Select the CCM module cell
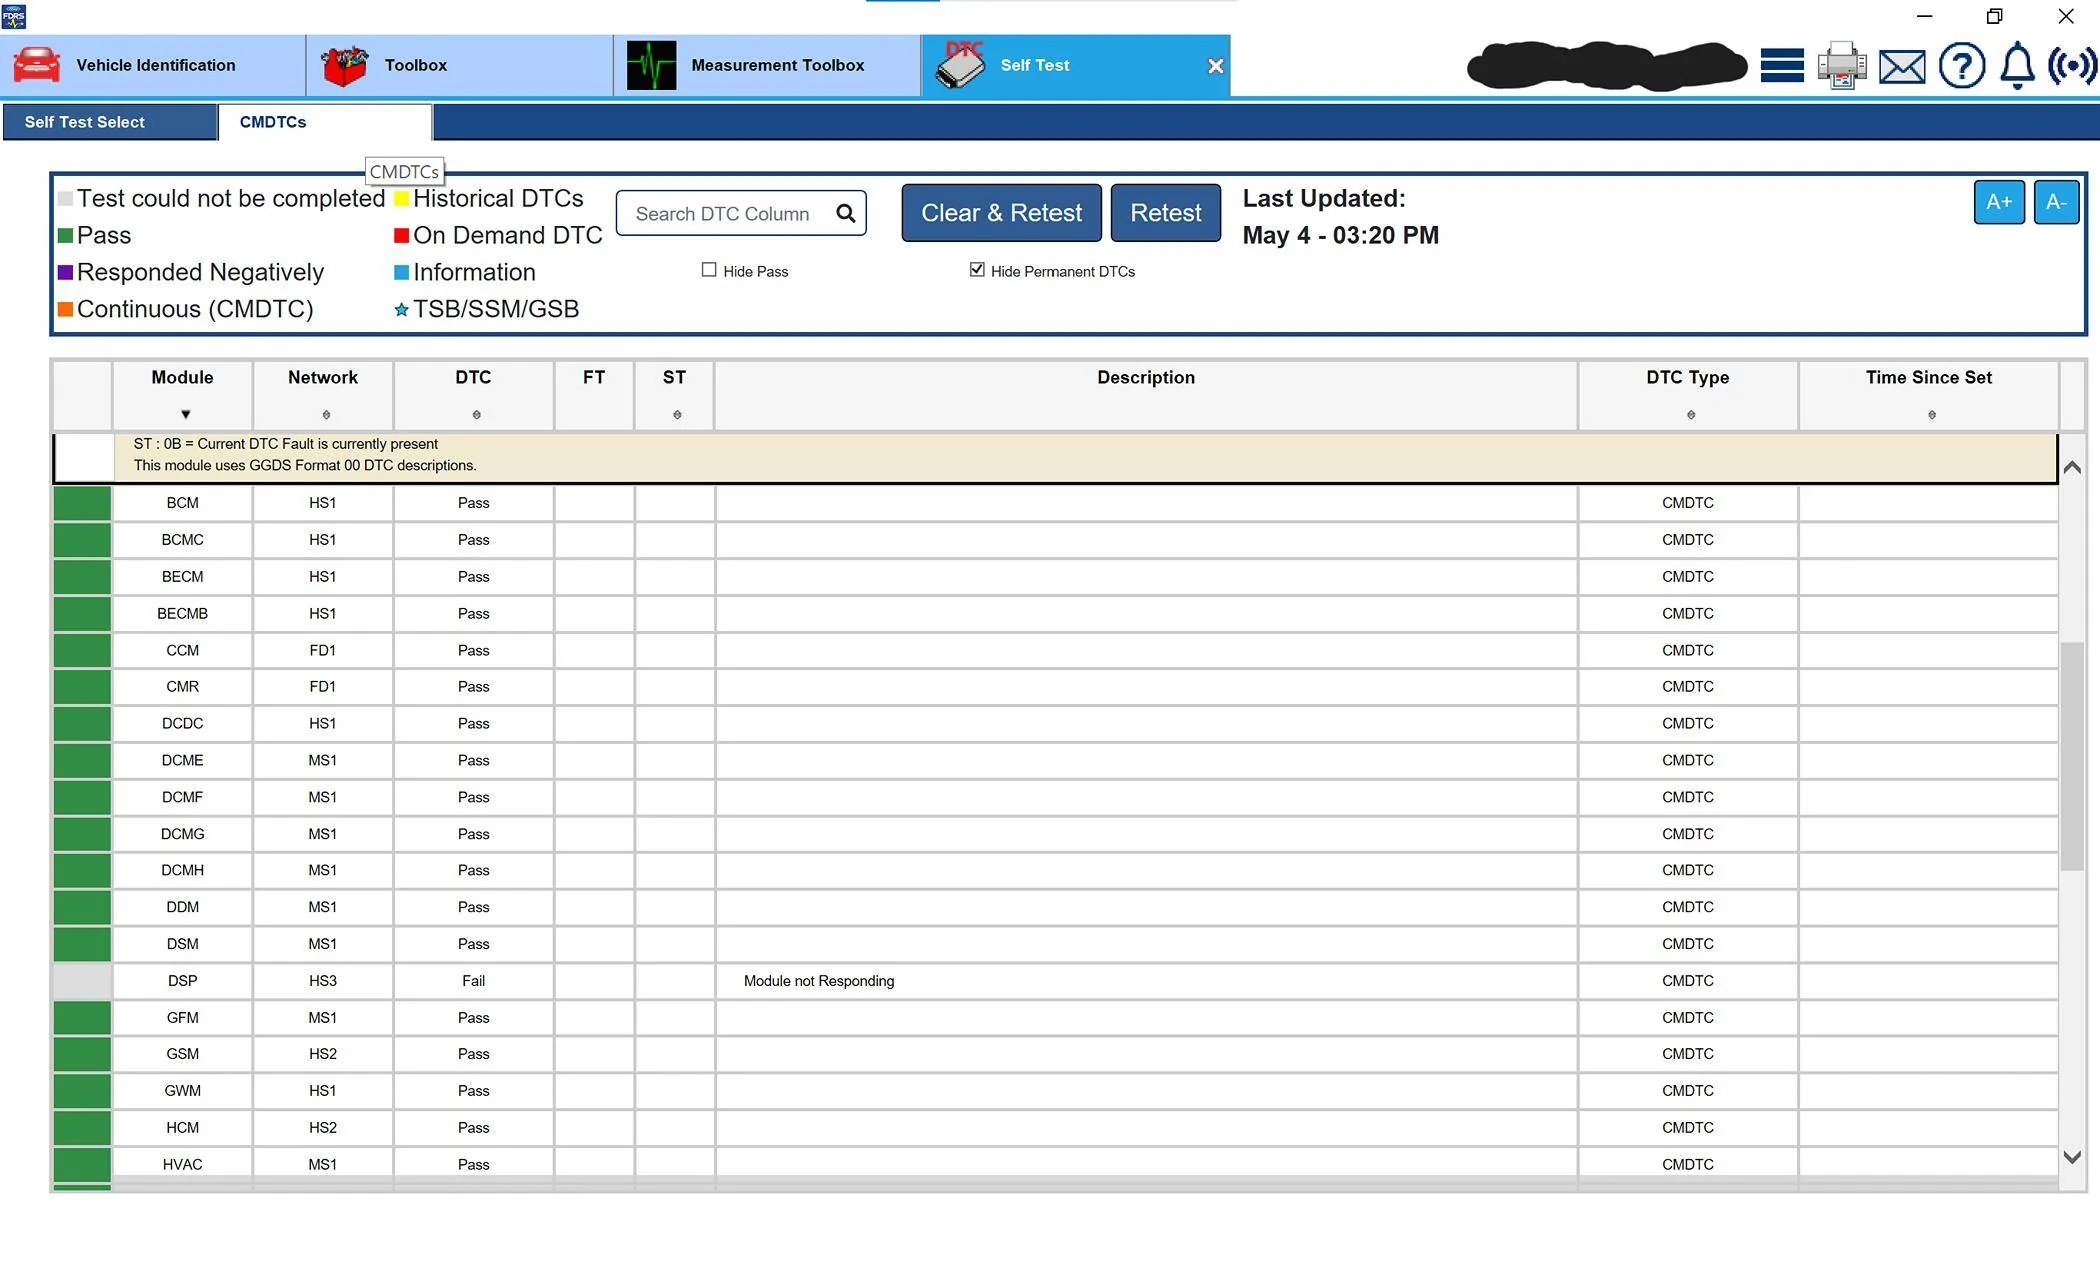 (x=182, y=650)
